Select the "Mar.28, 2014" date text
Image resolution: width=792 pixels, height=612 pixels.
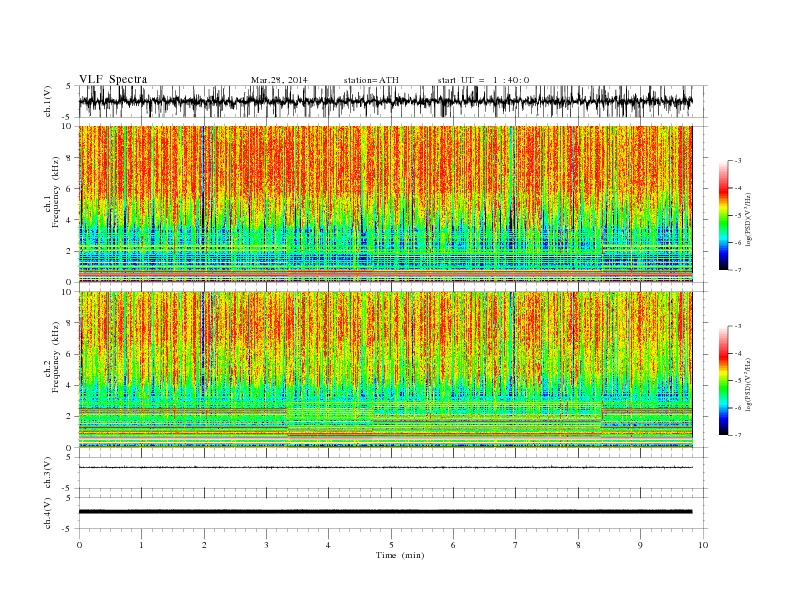(x=279, y=80)
